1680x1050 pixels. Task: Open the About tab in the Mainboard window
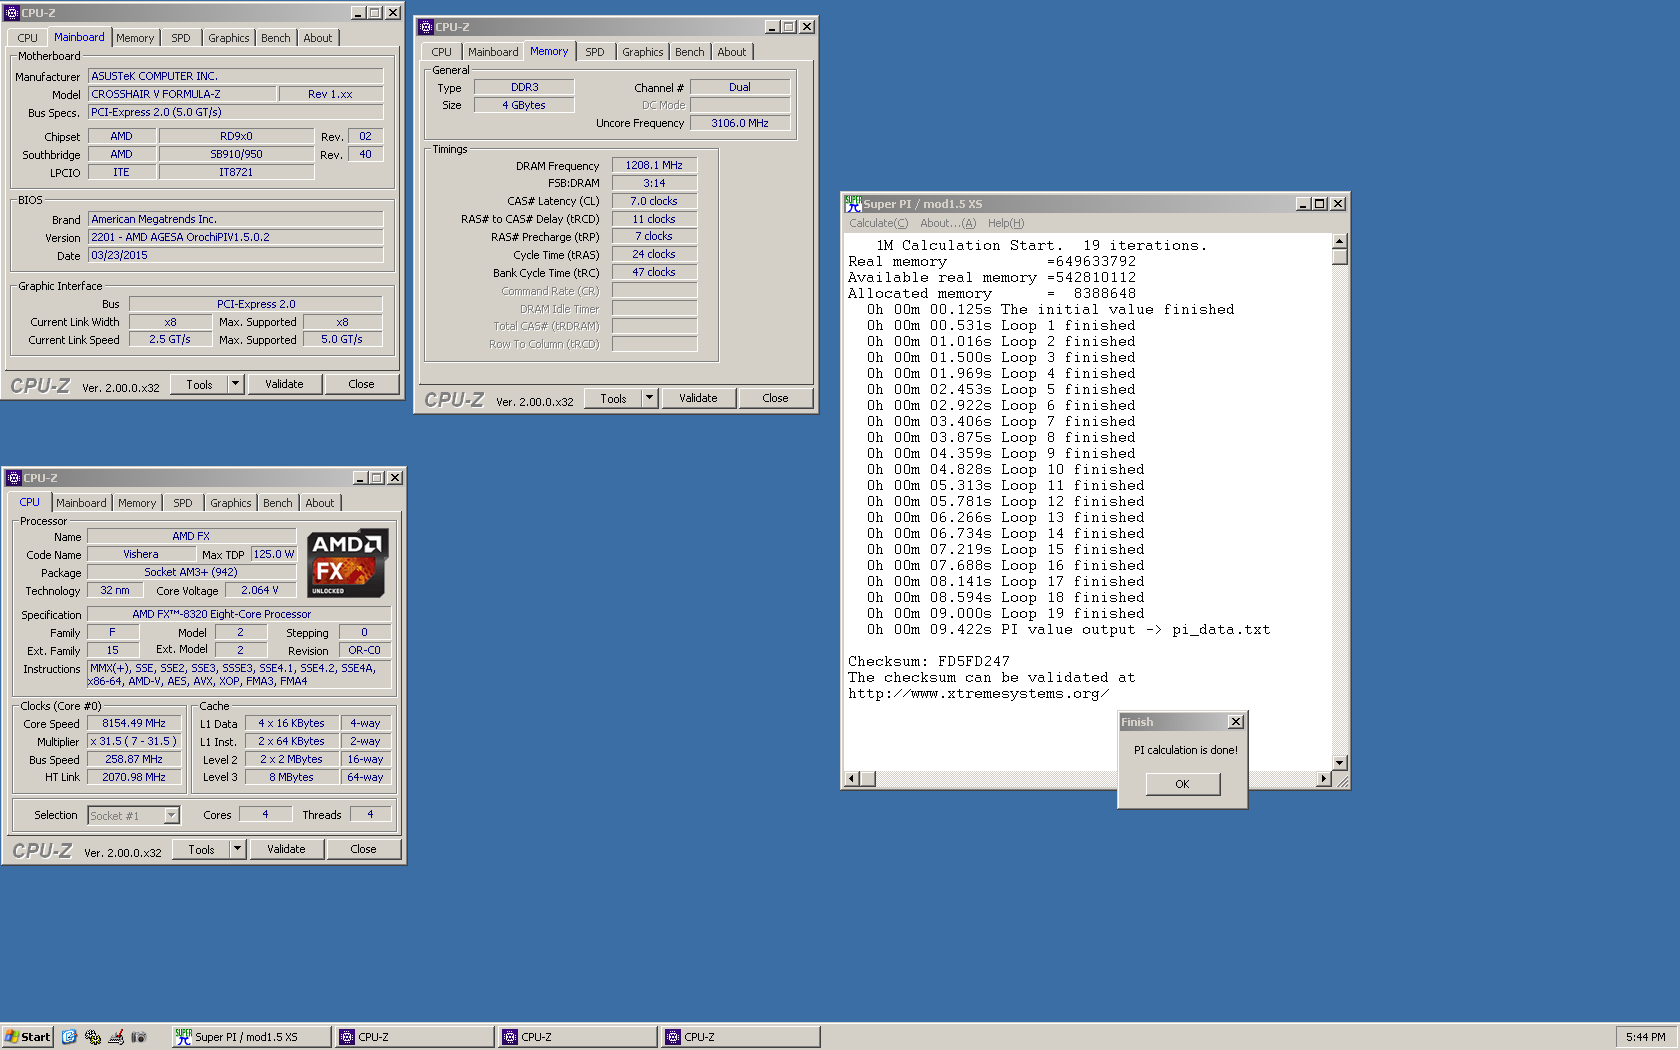pos(318,38)
